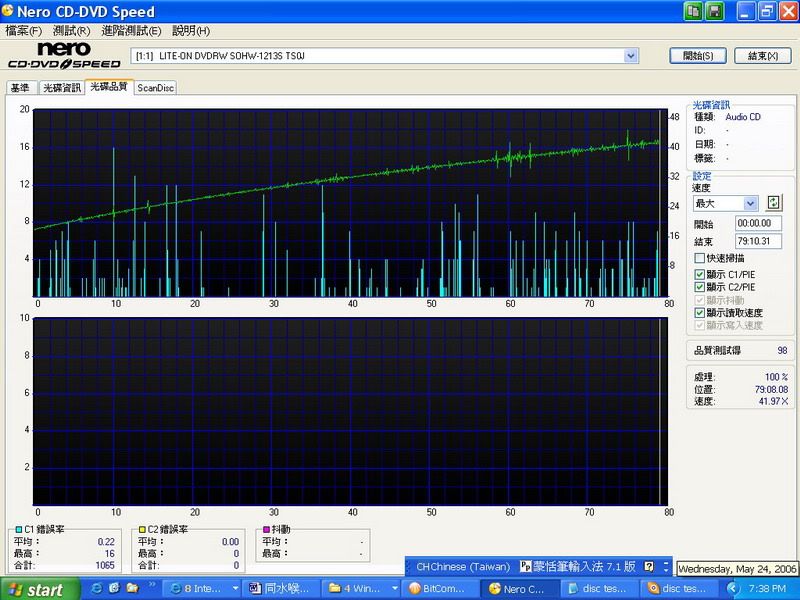This screenshot has height=600, width=800.
Task: Switch to the 光碟資訊 tab
Action: pos(62,88)
